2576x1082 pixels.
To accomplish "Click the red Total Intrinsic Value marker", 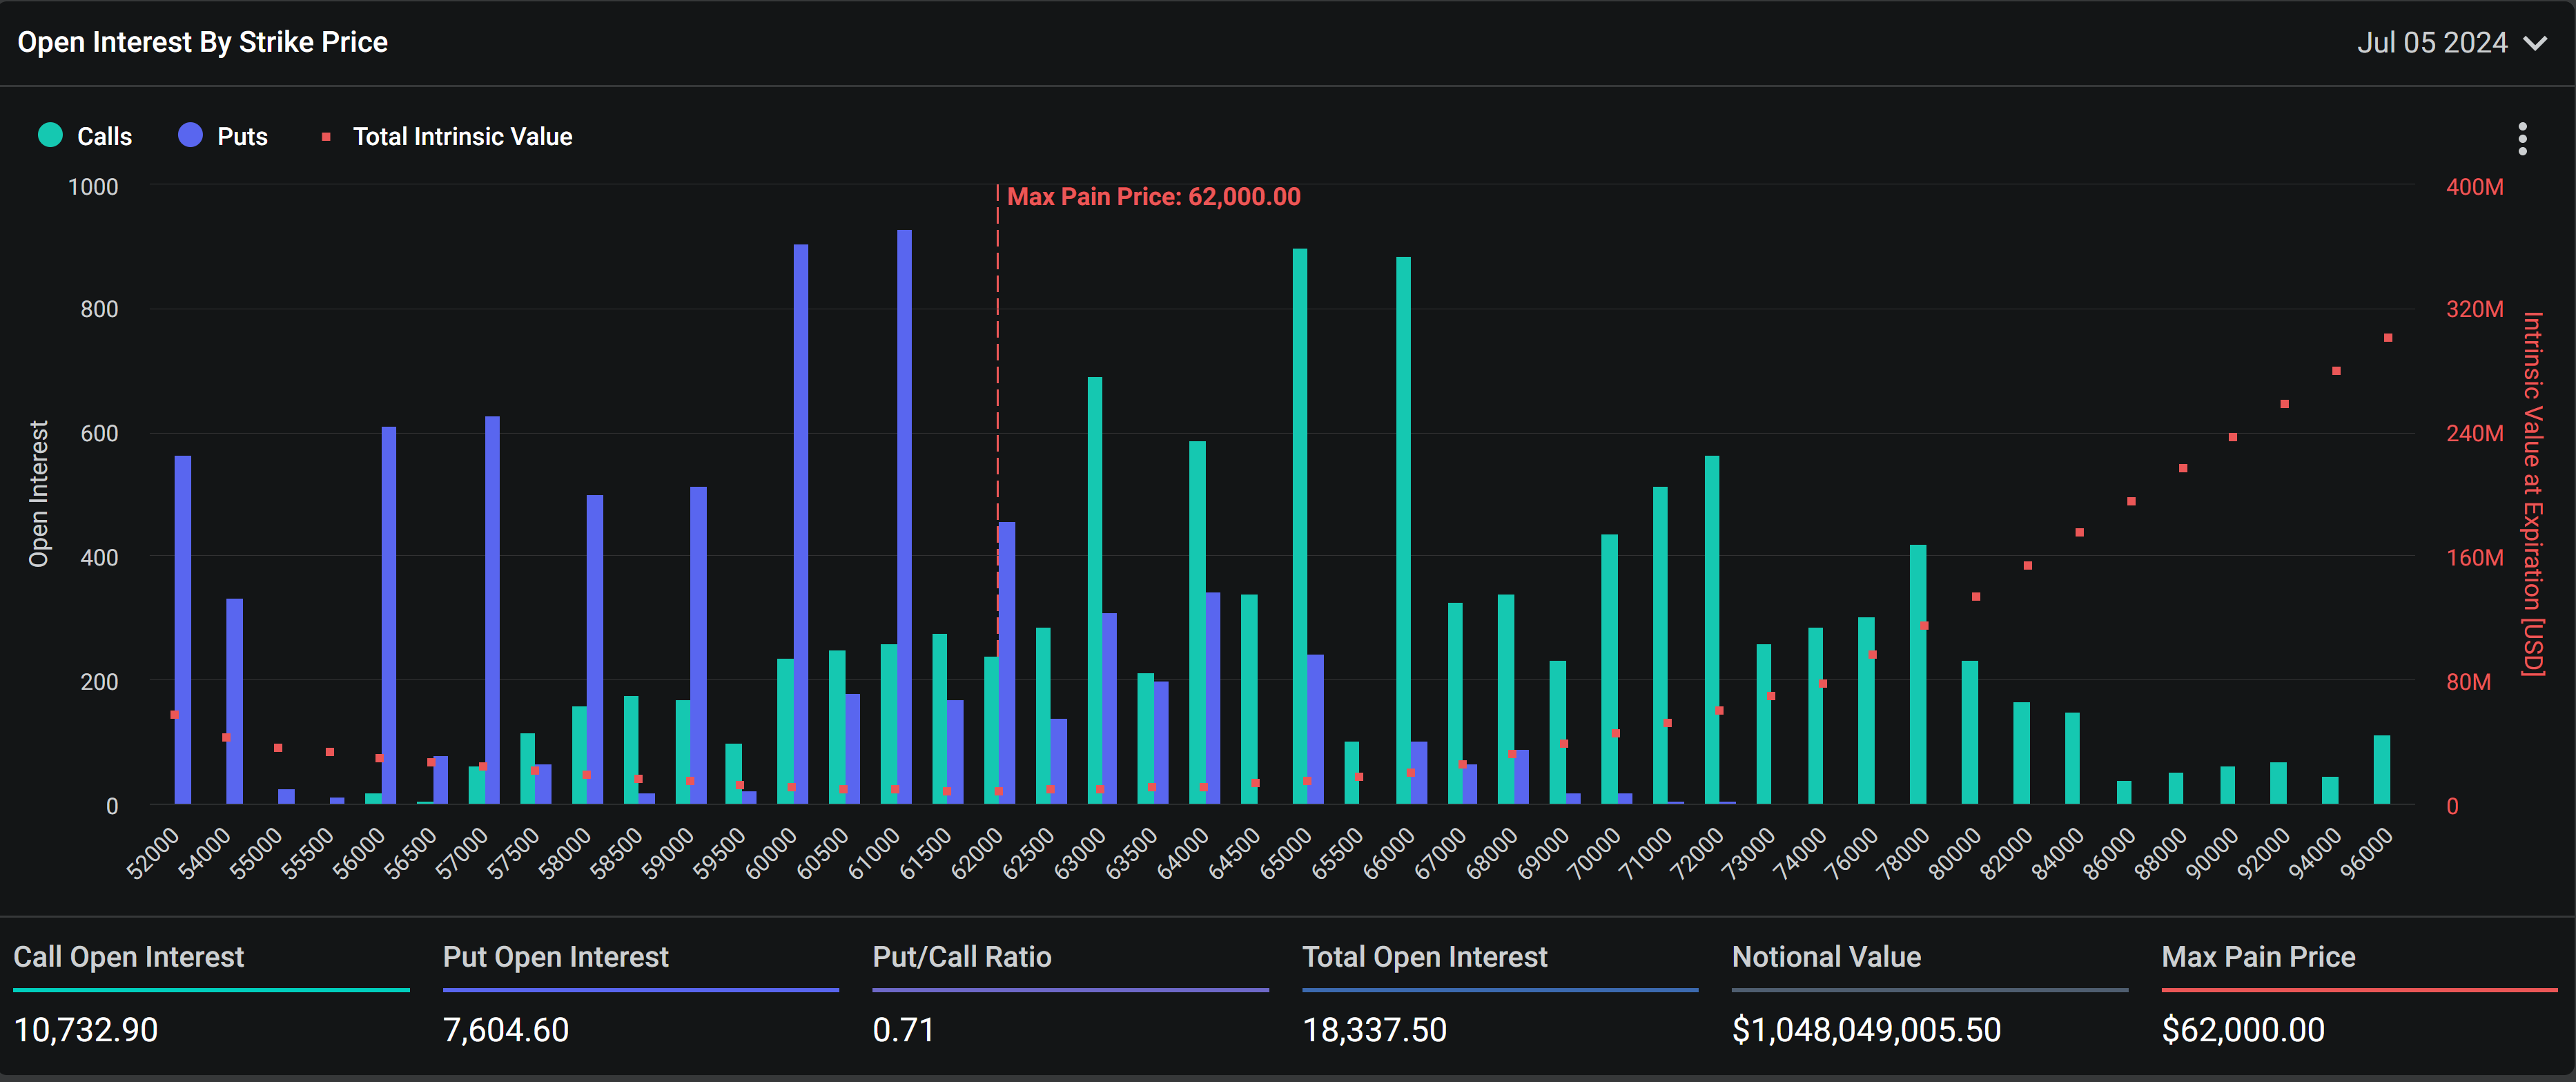I will pyautogui.click(x=326, y=137).
